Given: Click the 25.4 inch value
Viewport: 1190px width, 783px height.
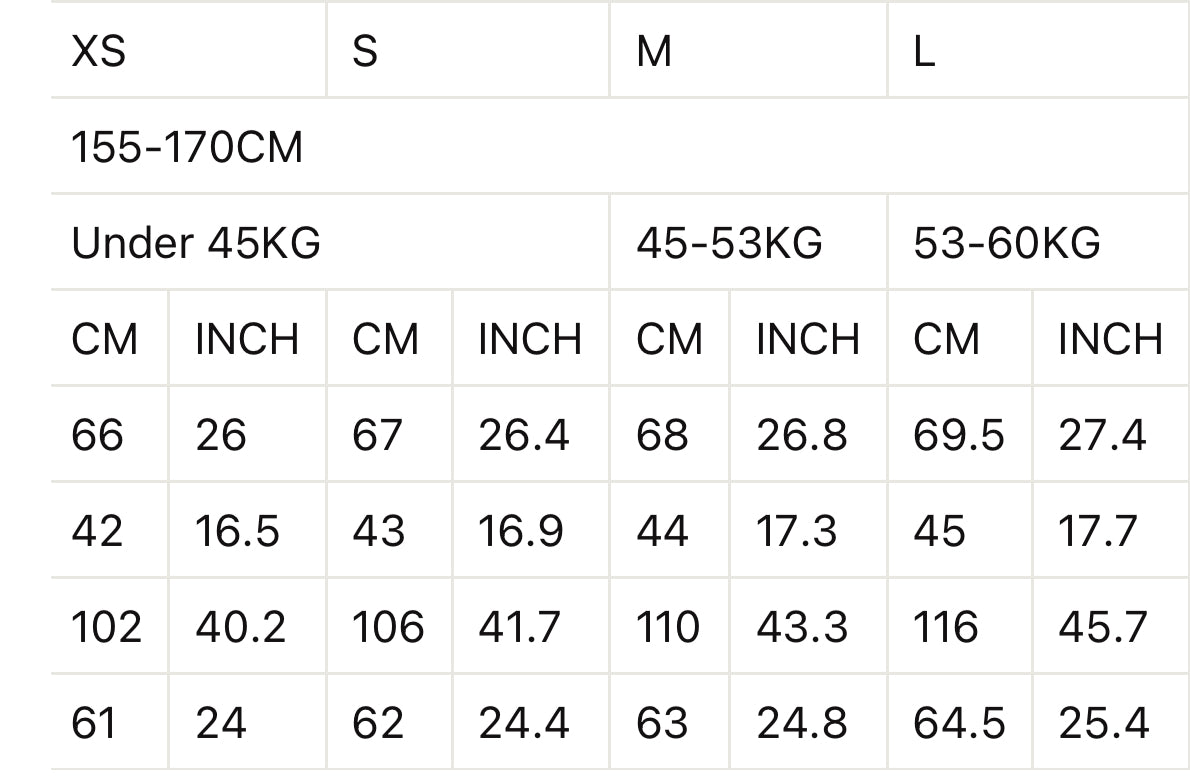Looking at the screenshot, I should 1104,723.
